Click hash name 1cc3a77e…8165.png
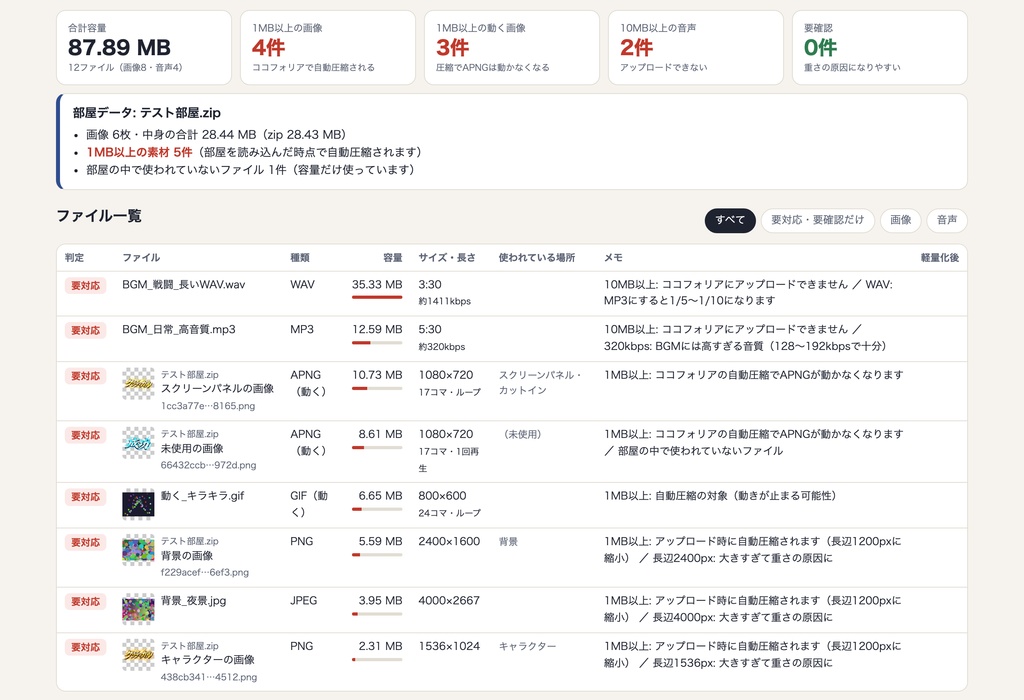This screenshot has width=1024, height=700. tap(208, 406)
